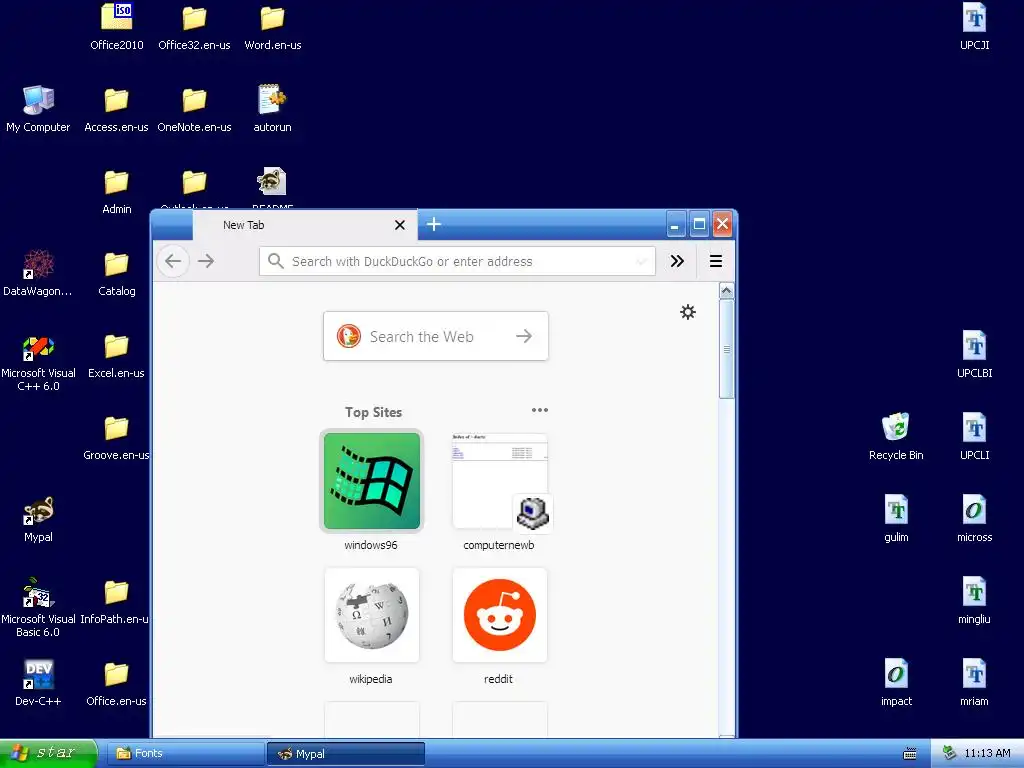Select the Word.en-us folder icon
1024x768 pixels.
272,18
